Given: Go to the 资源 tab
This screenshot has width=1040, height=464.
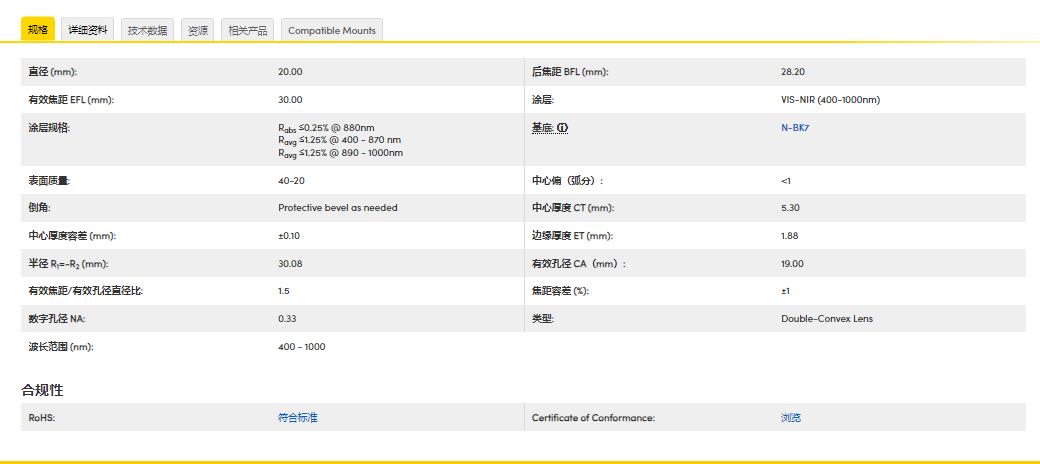Looking at the screenshot, I should click(198, 30).
